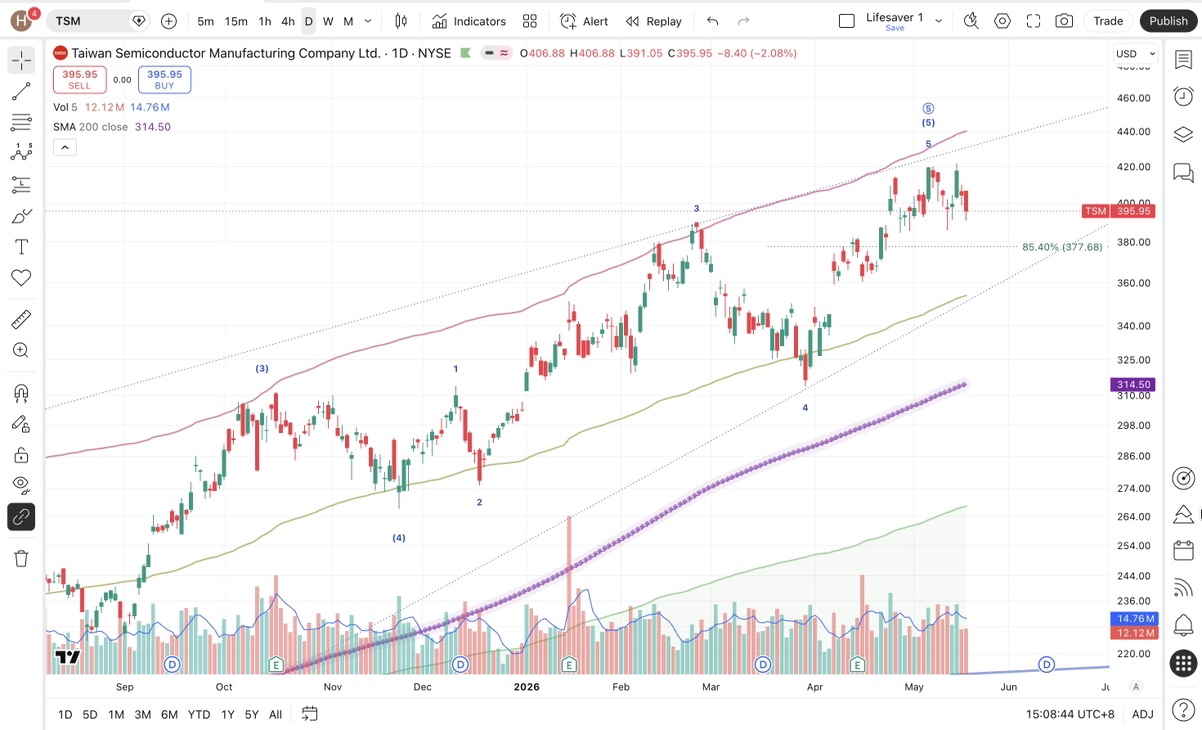Take a chart snapshot with camera
The image size is (1202, 730).
[x=1064, y=21]
